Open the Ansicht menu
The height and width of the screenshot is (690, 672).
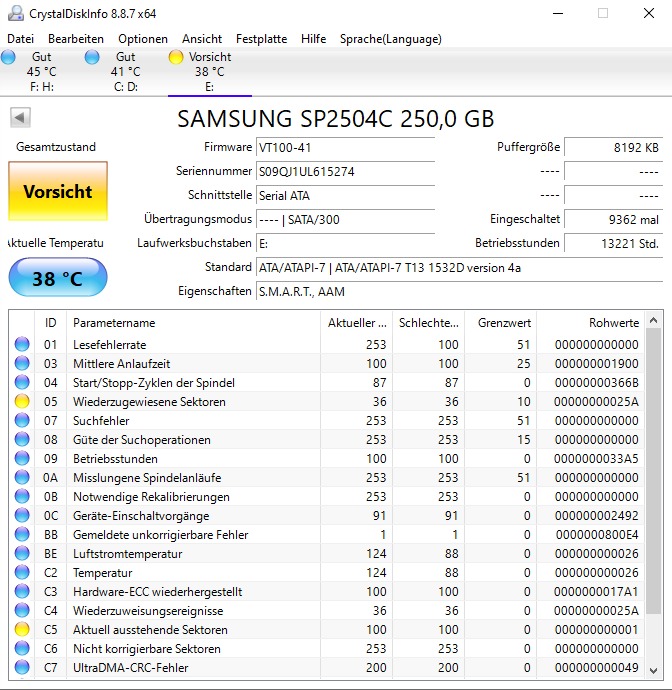click(x=202, y=39)
